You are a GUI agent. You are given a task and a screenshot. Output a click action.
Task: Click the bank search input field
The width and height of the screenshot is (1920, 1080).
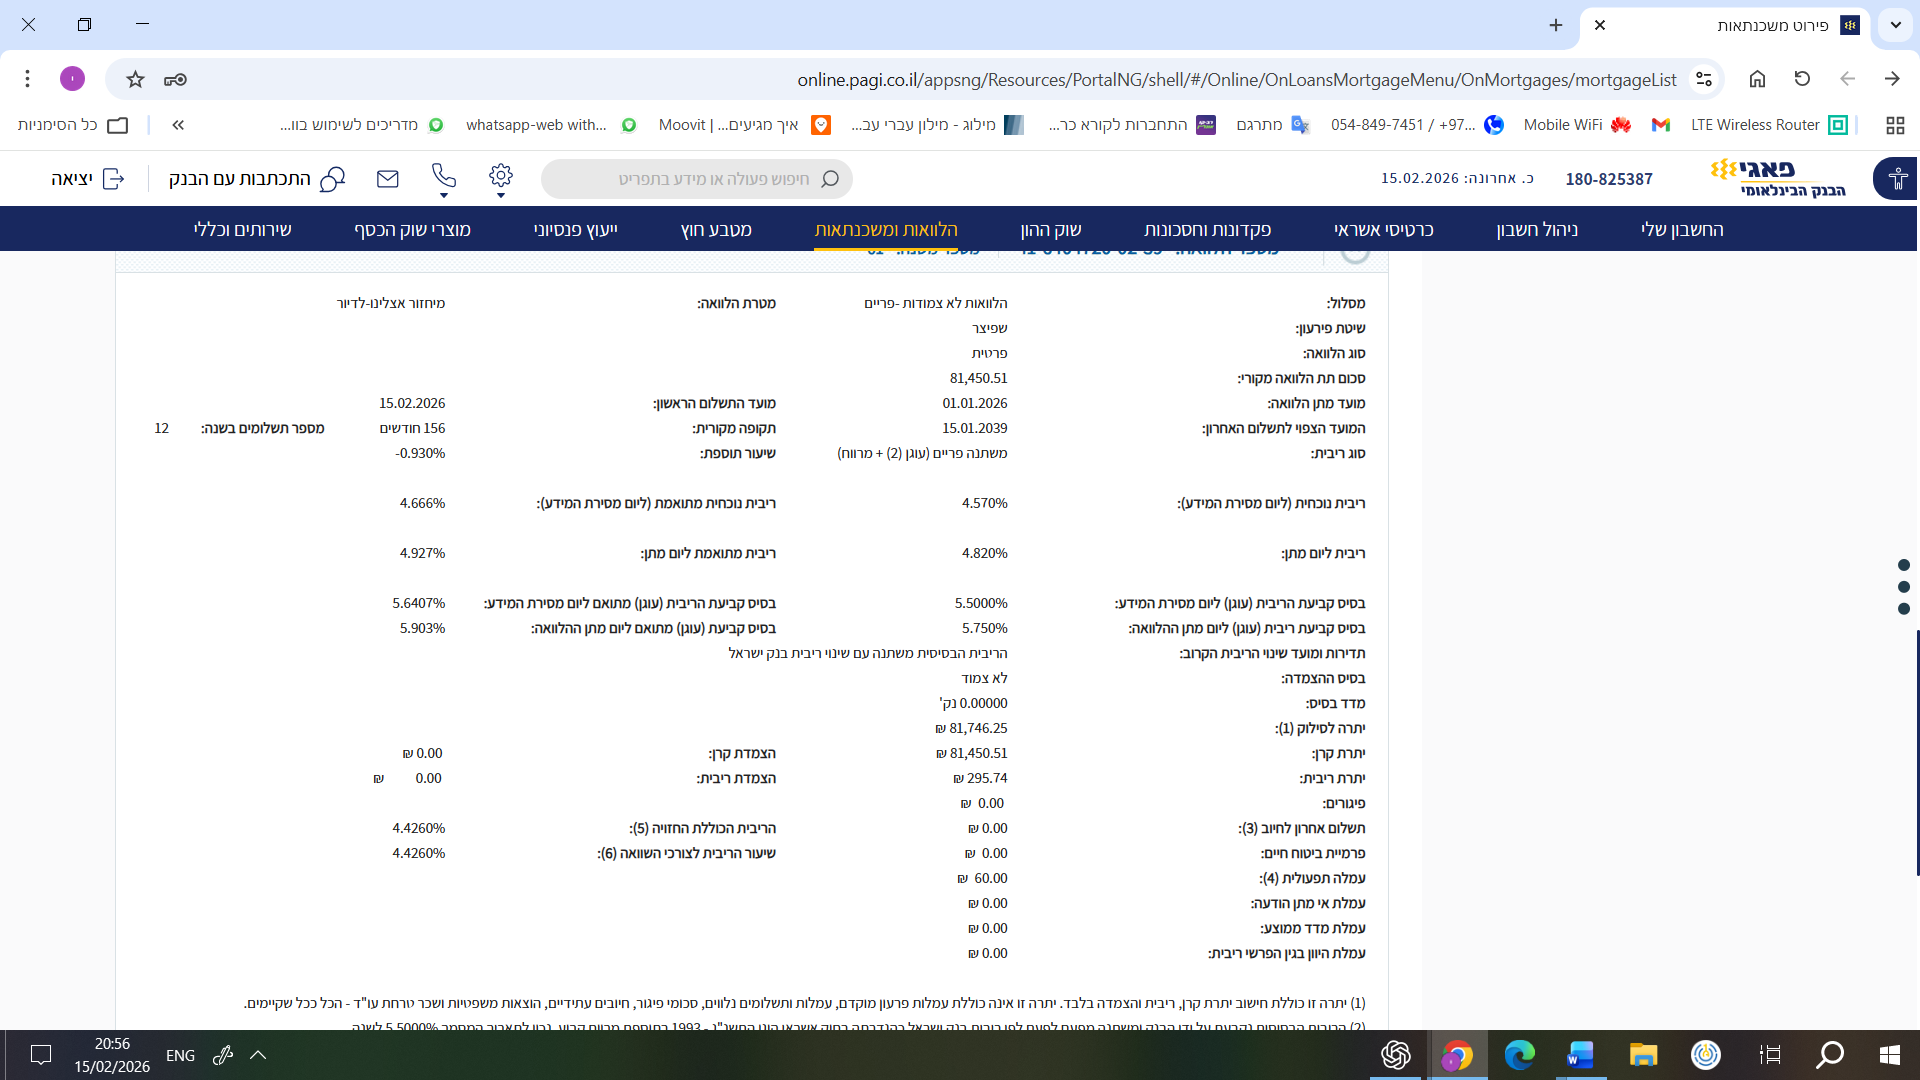click(700, 179)
